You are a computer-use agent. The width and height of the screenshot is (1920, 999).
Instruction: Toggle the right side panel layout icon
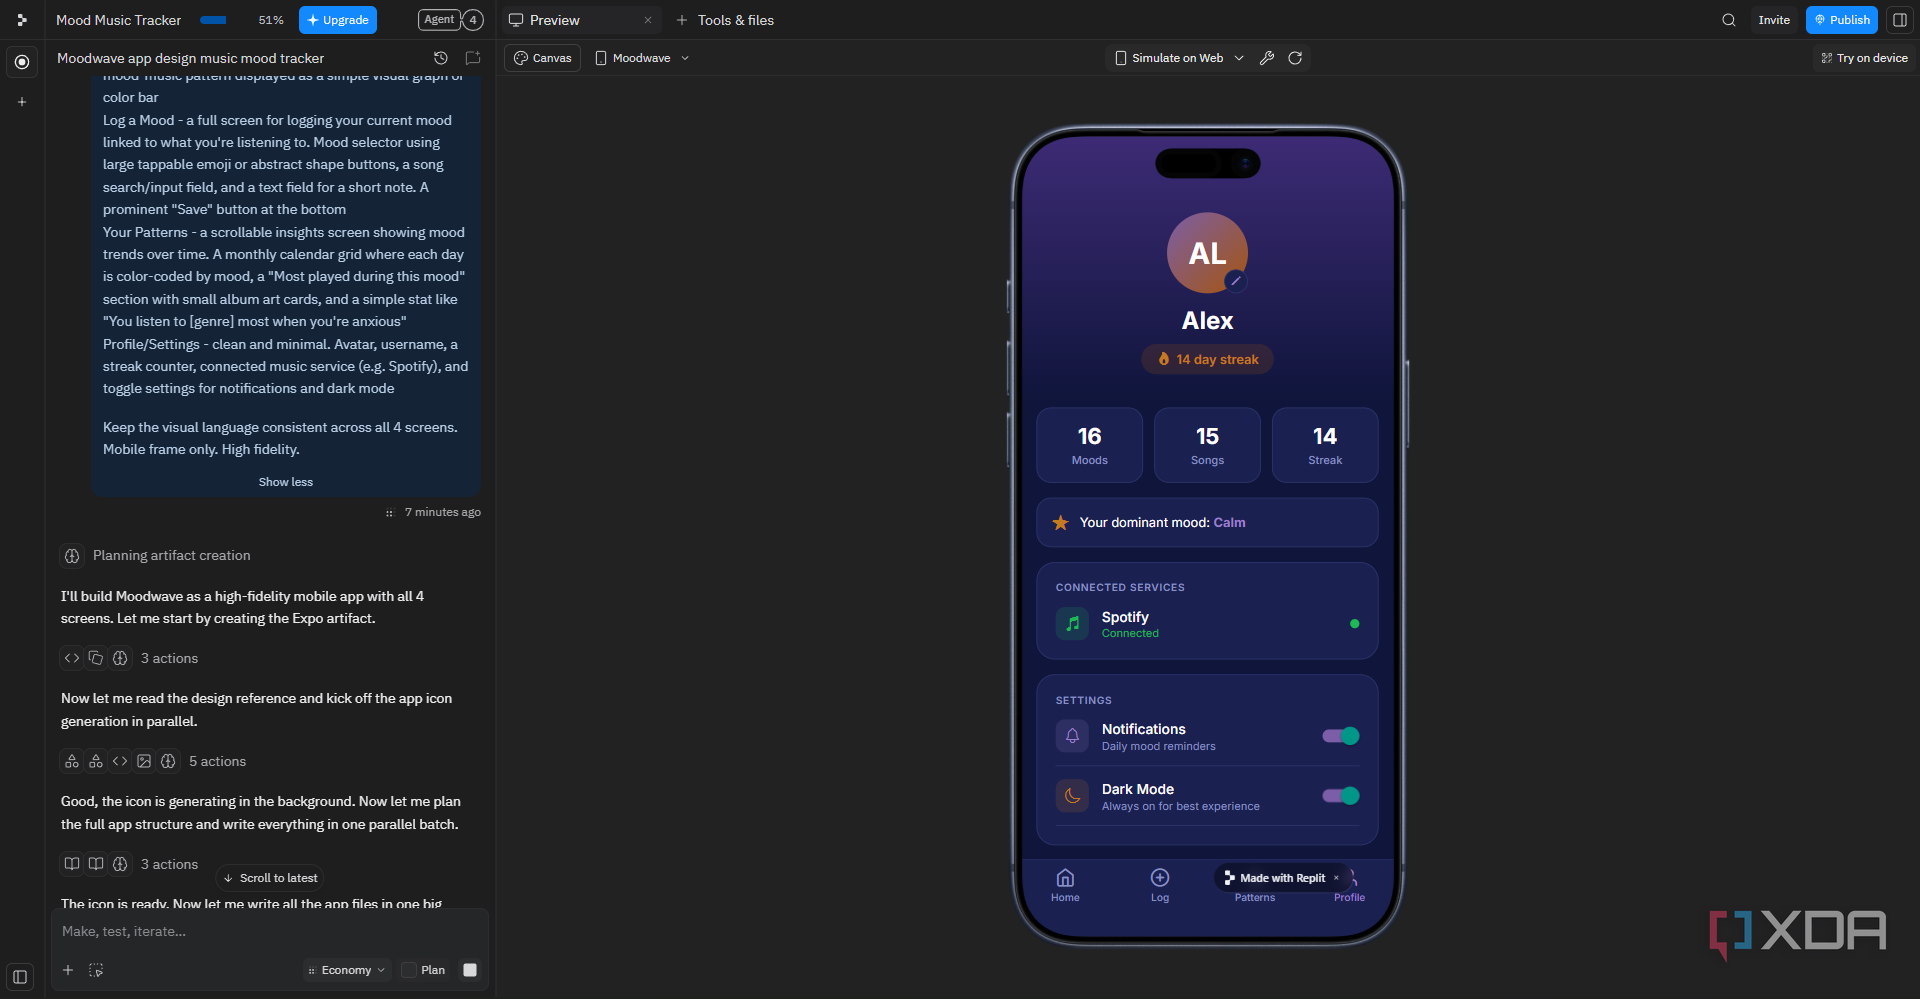coord(1900,20)
